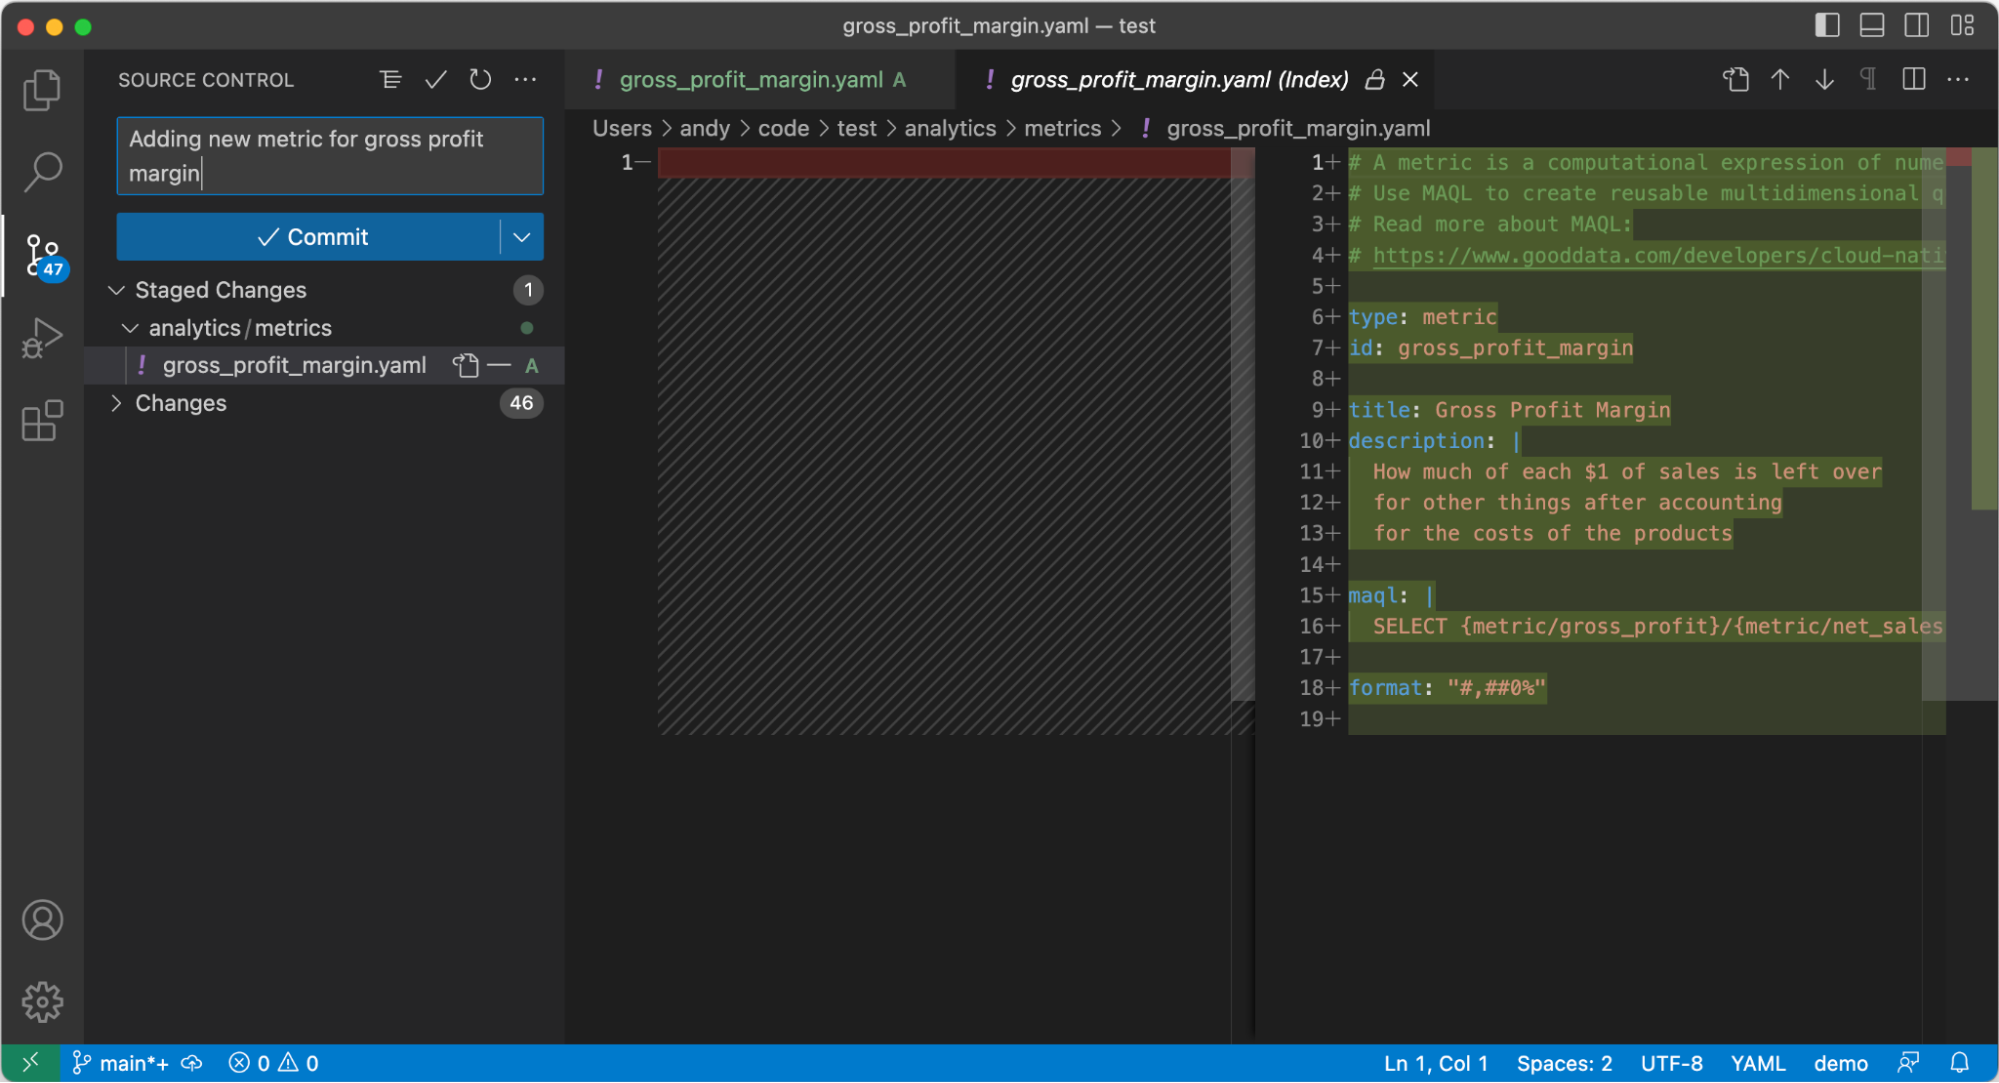The width and height of the screenshot is (1999, 1083).
Task: Toggle whitespace rendering in the diff editor
Action: [x=1868, y=79]
